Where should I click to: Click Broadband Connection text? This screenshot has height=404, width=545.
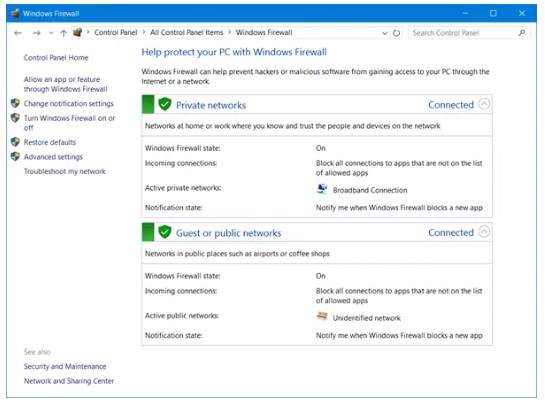pos(370,190)
